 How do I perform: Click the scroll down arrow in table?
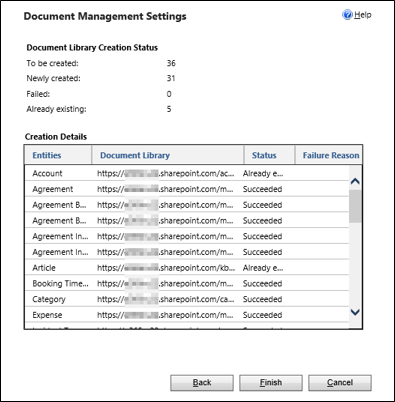355,312
